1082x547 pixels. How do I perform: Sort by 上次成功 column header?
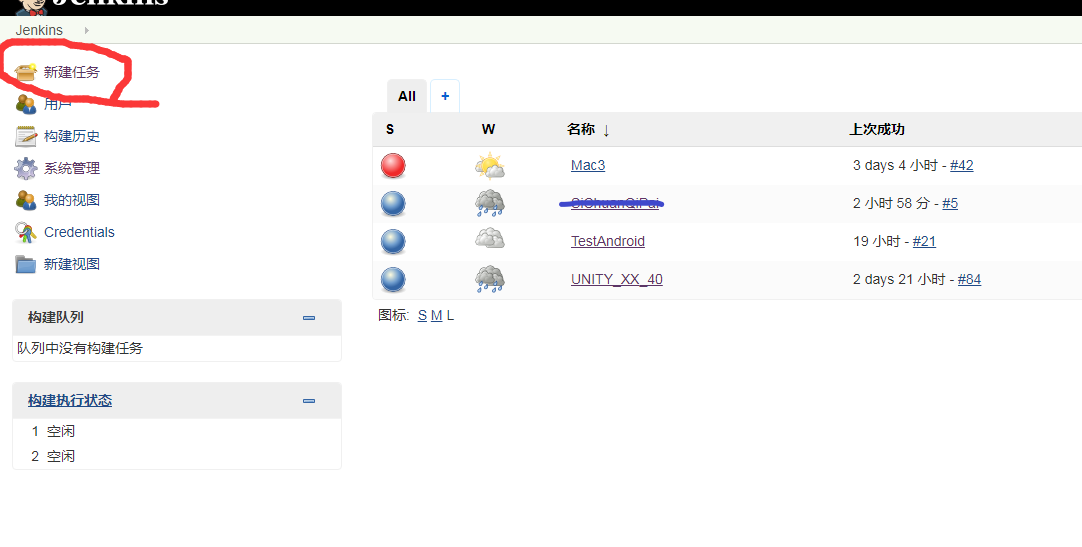(x=876, y=130)
